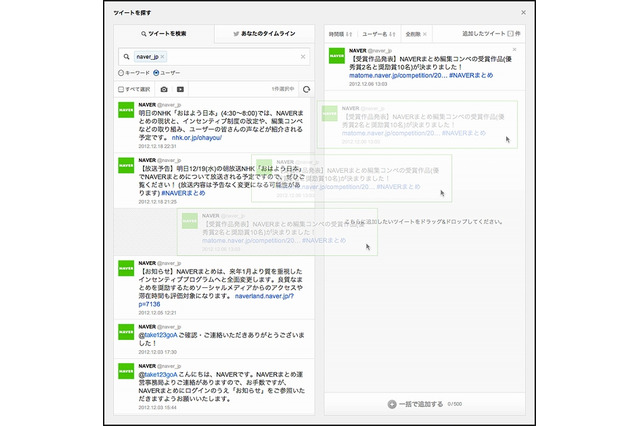640x426 pixels.
Task: Open @take123goA mention in こんにちは tweet
Action: [x=158, y=375]
